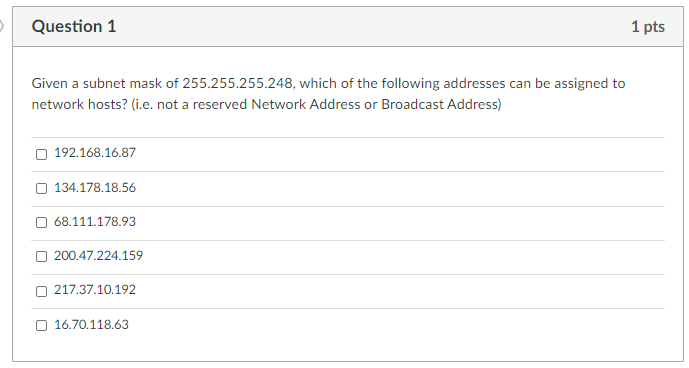Click the phrase network hosts in question

pyautogui.click(x=77, y=104)
